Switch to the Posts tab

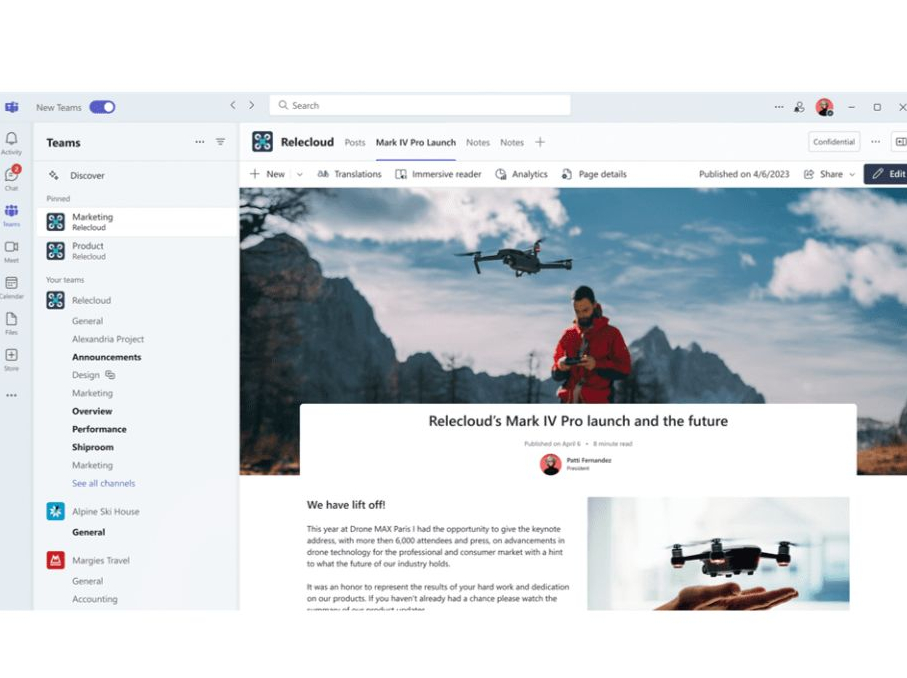click(355, 142)
